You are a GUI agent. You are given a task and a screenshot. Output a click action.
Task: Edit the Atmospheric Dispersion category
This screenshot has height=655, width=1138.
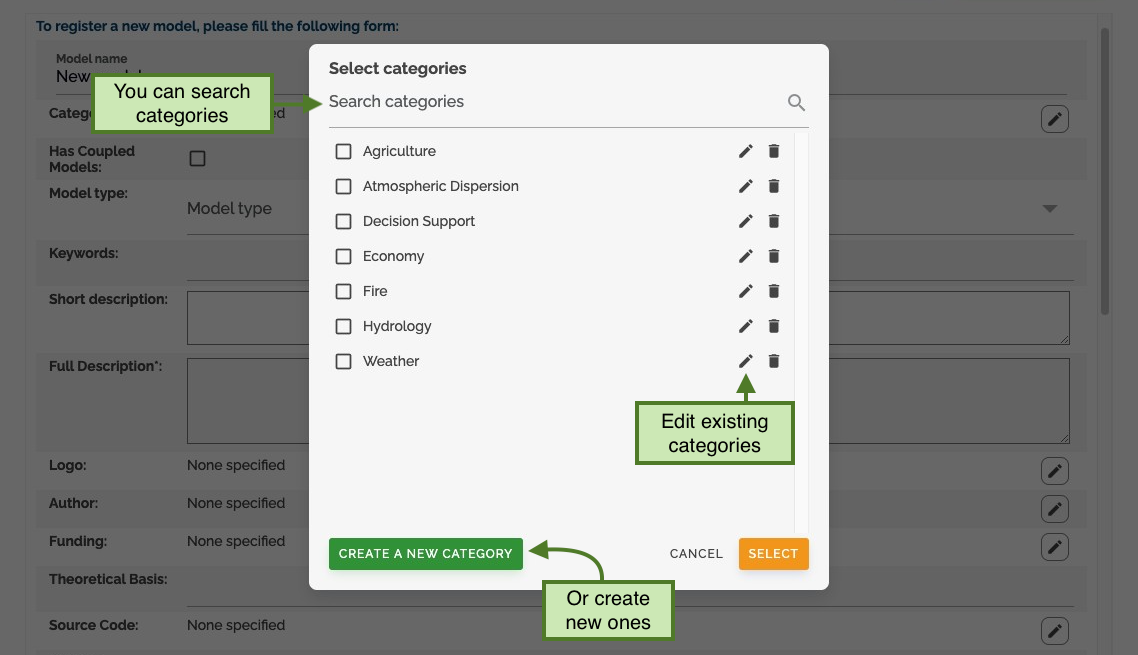[x=745, y=186]
